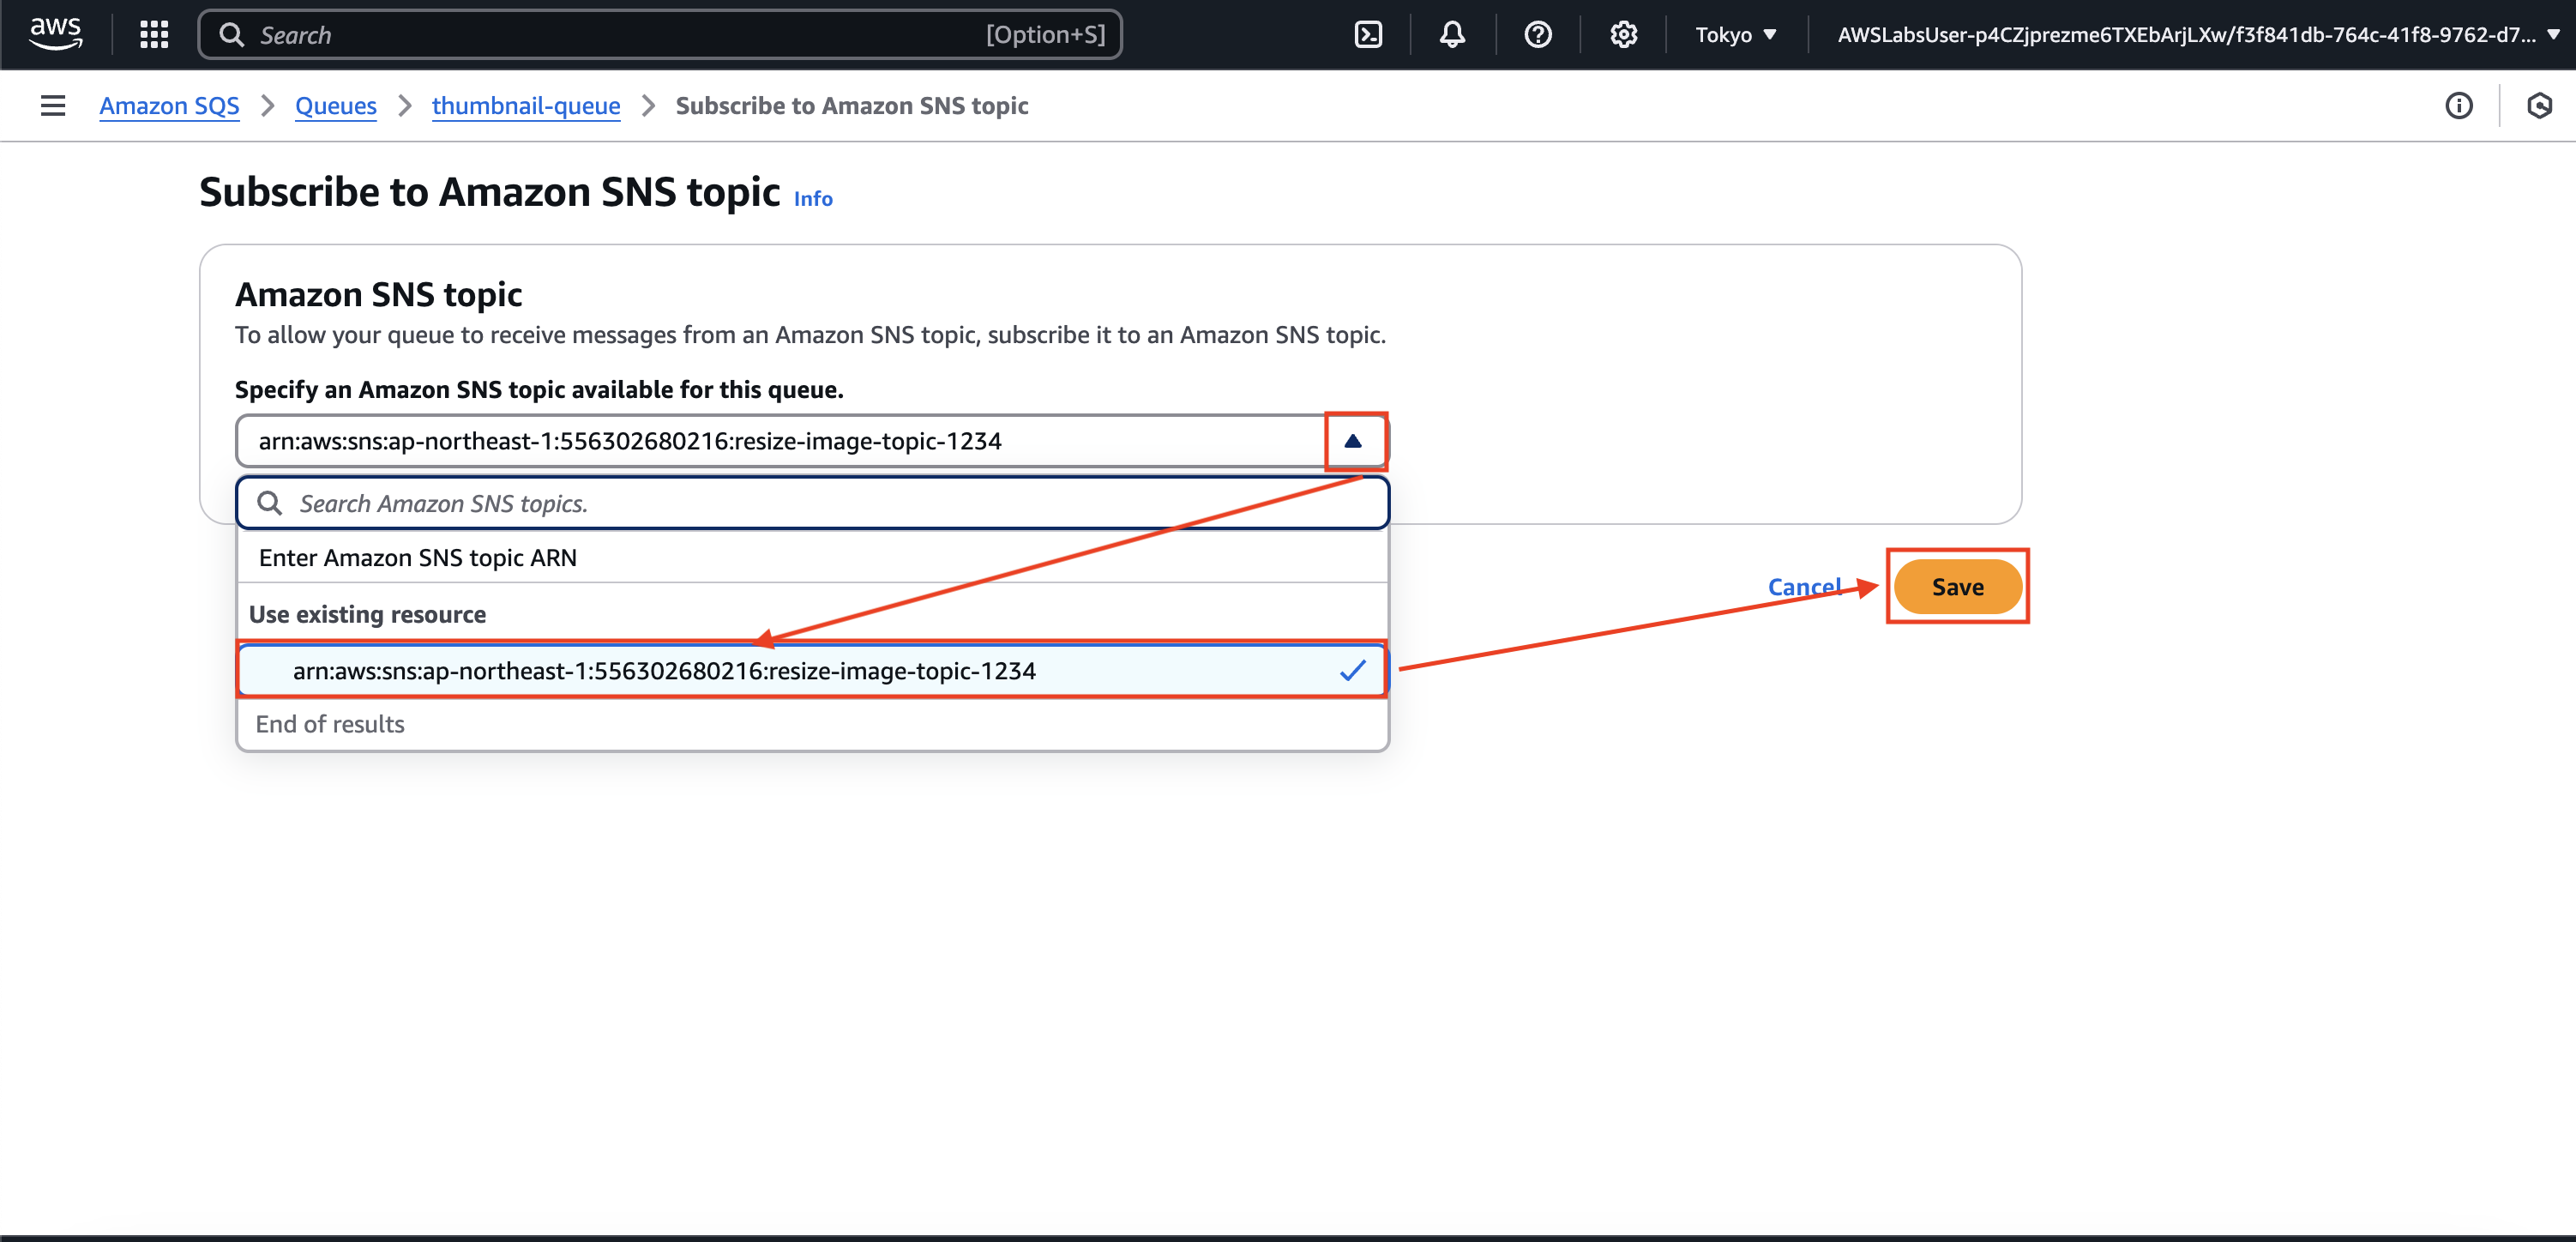Choose Enter Amazon SNS topic ARN option

click(418, 558)
